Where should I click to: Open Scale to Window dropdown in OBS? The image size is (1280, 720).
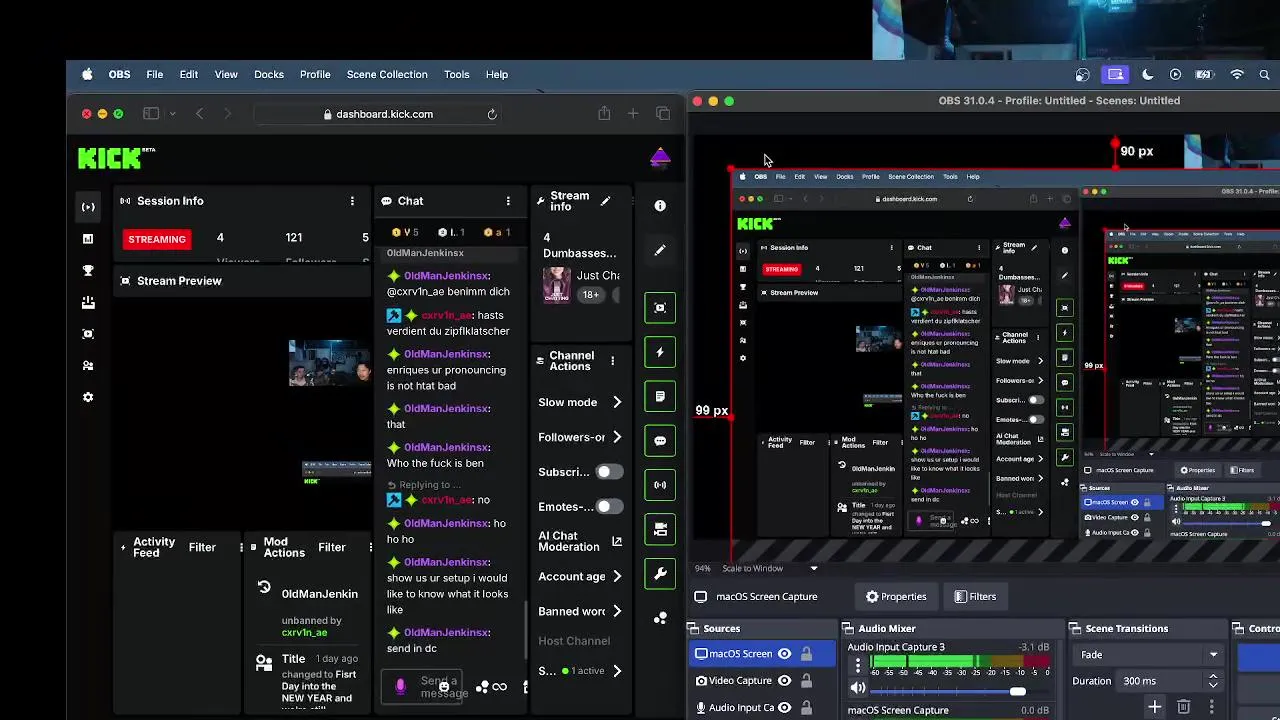point(770,568)
